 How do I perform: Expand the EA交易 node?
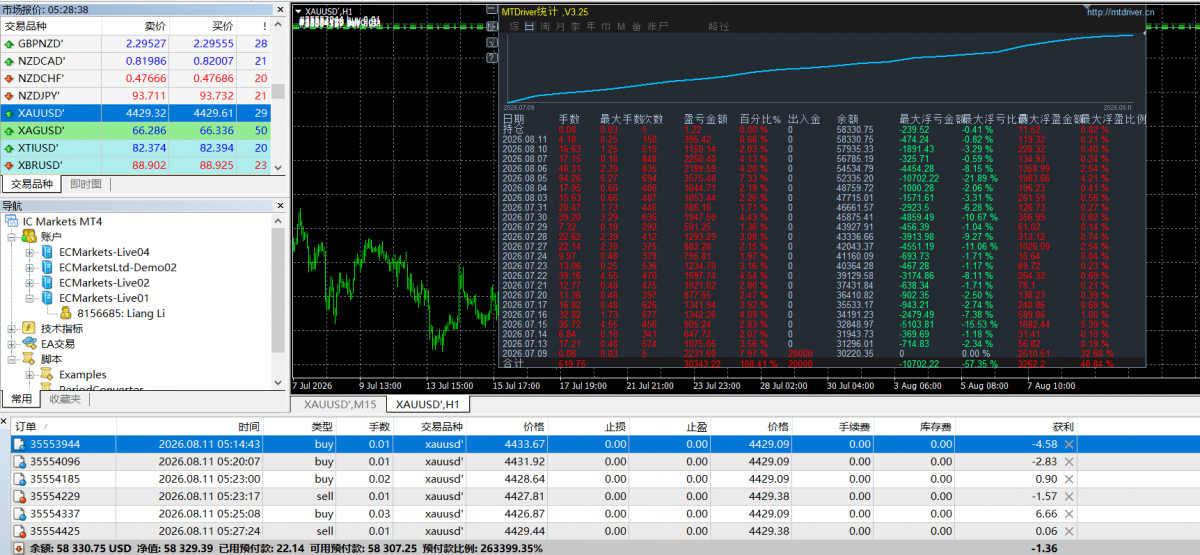[12, 344]
